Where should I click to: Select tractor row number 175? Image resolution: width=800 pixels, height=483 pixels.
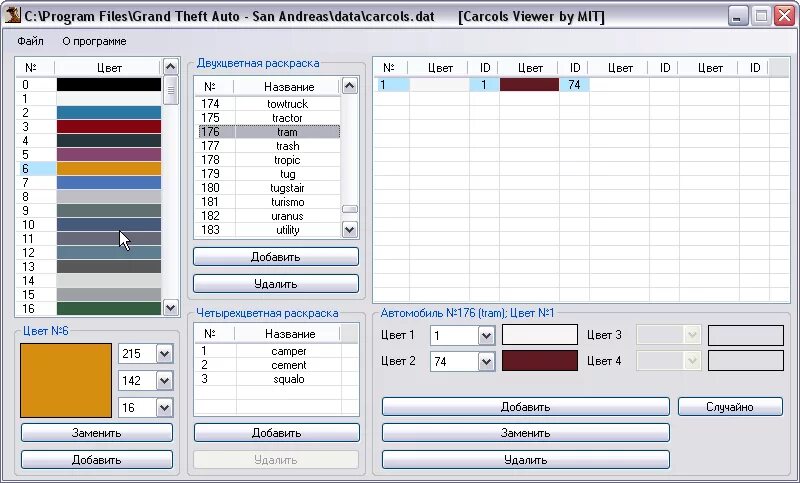[268, 118]
